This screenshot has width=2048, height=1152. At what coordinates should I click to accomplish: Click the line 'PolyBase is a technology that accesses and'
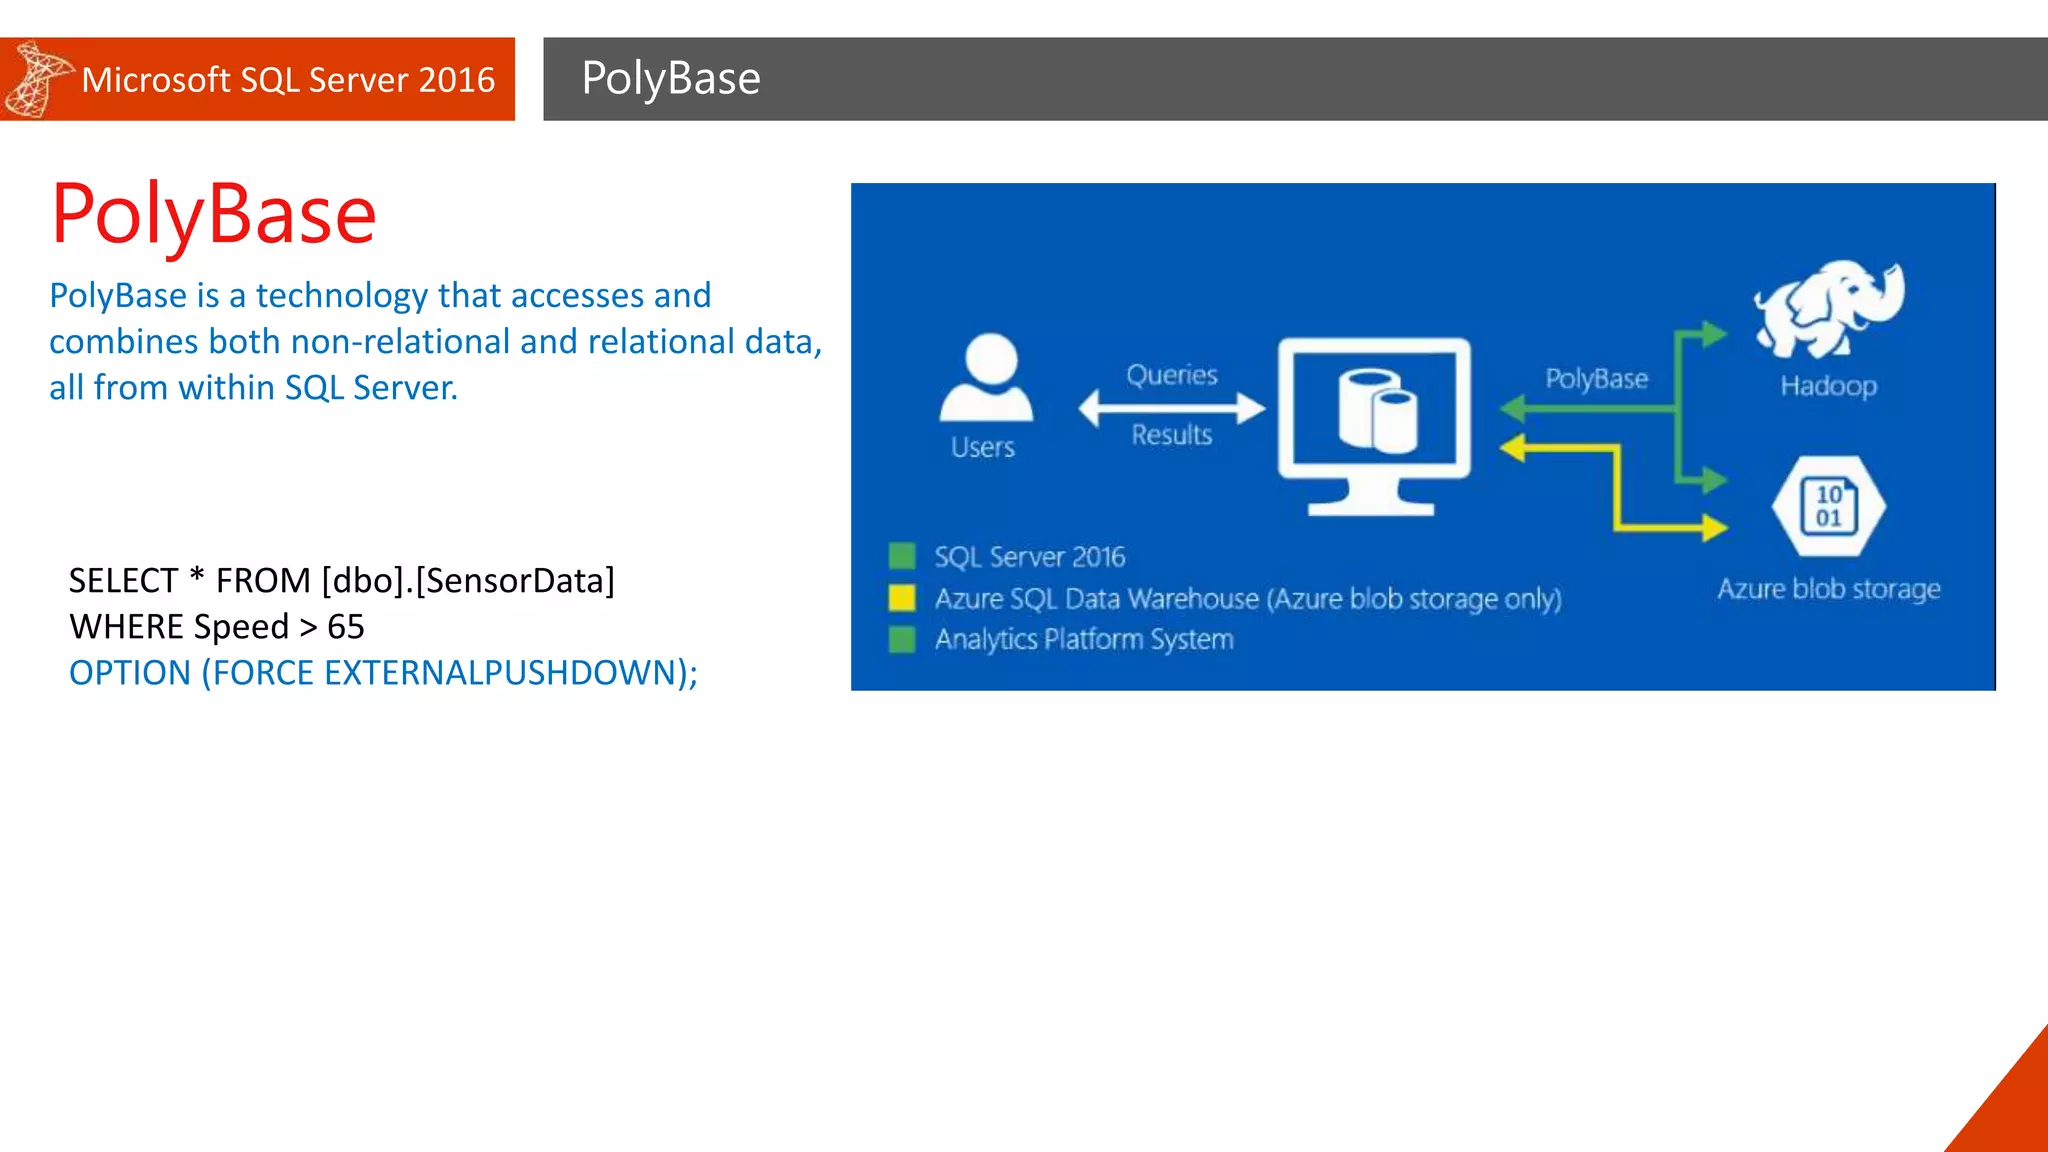(x=380, y=295)
